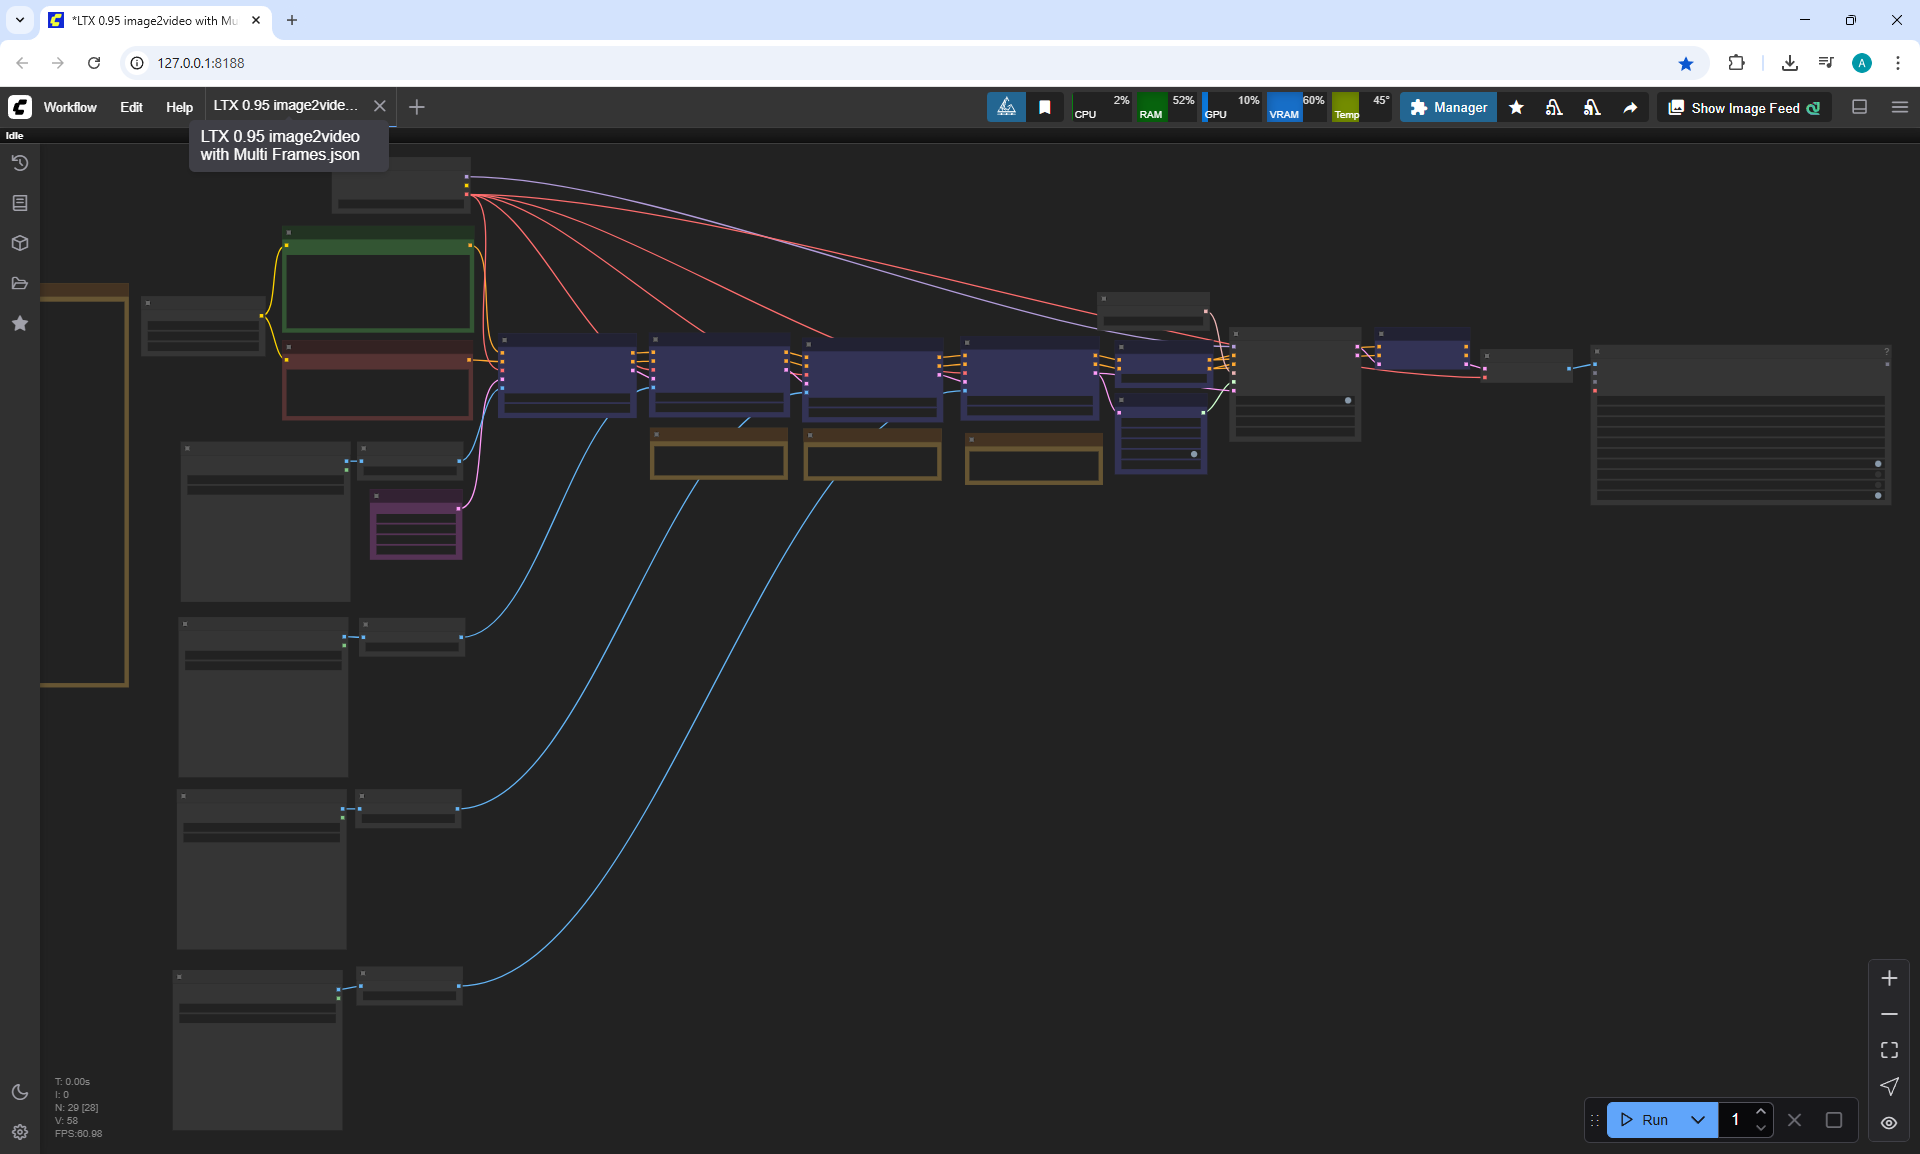Click the share arrow icon
The width and height of the screenshot is (1920, 1154).
point(1630,108)
